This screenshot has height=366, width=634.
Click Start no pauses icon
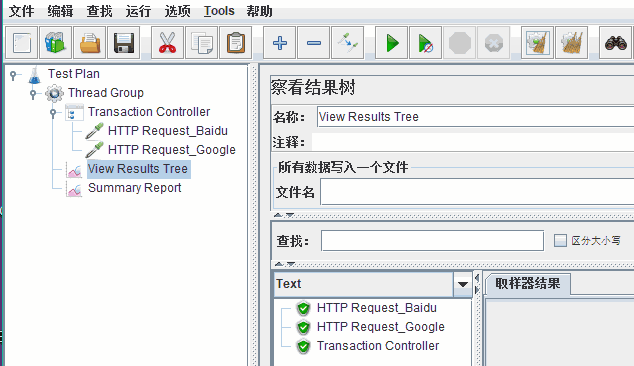click(x=425, y=43)
